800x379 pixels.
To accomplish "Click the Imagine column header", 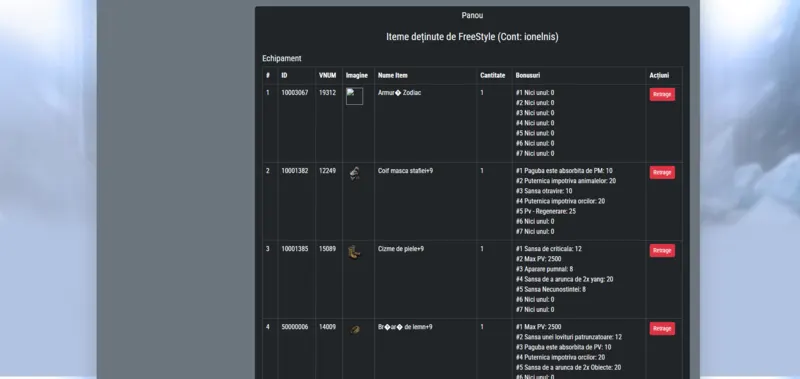I will (x=357, y=75).
